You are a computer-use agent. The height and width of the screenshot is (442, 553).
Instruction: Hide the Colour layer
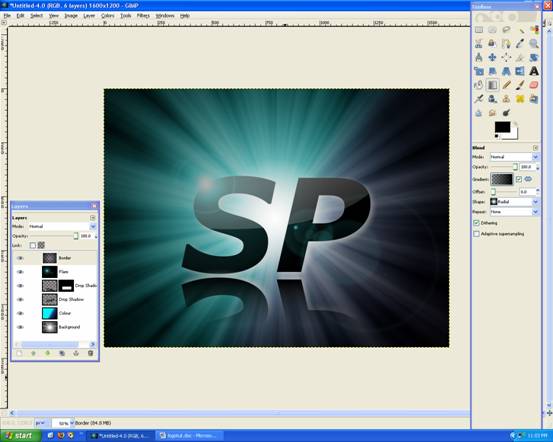coord(20,313)
